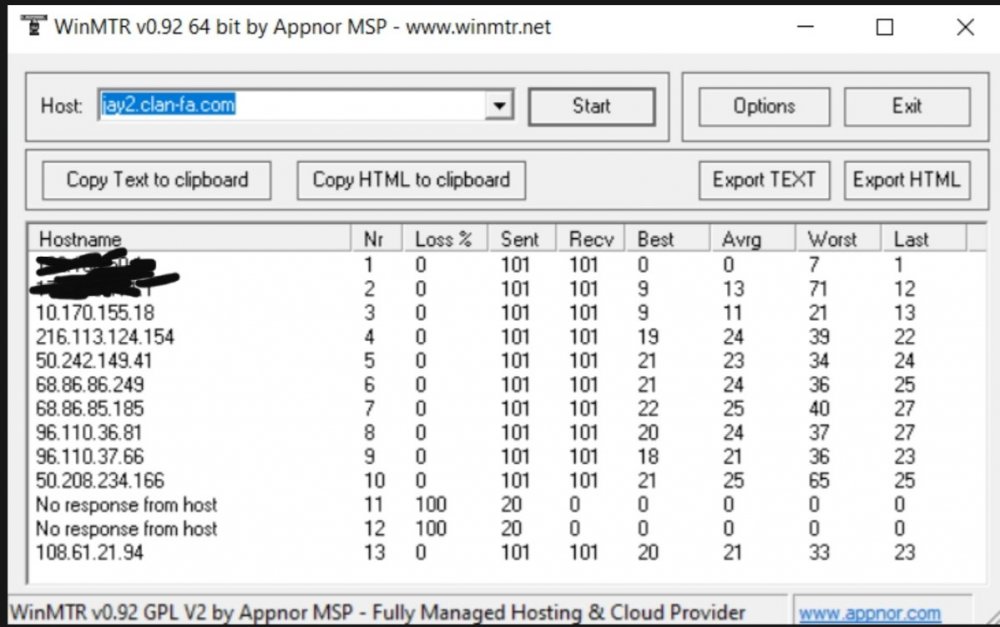Click the Recv column header
This screenshot has height=627, width=1000.
[591, 239]
